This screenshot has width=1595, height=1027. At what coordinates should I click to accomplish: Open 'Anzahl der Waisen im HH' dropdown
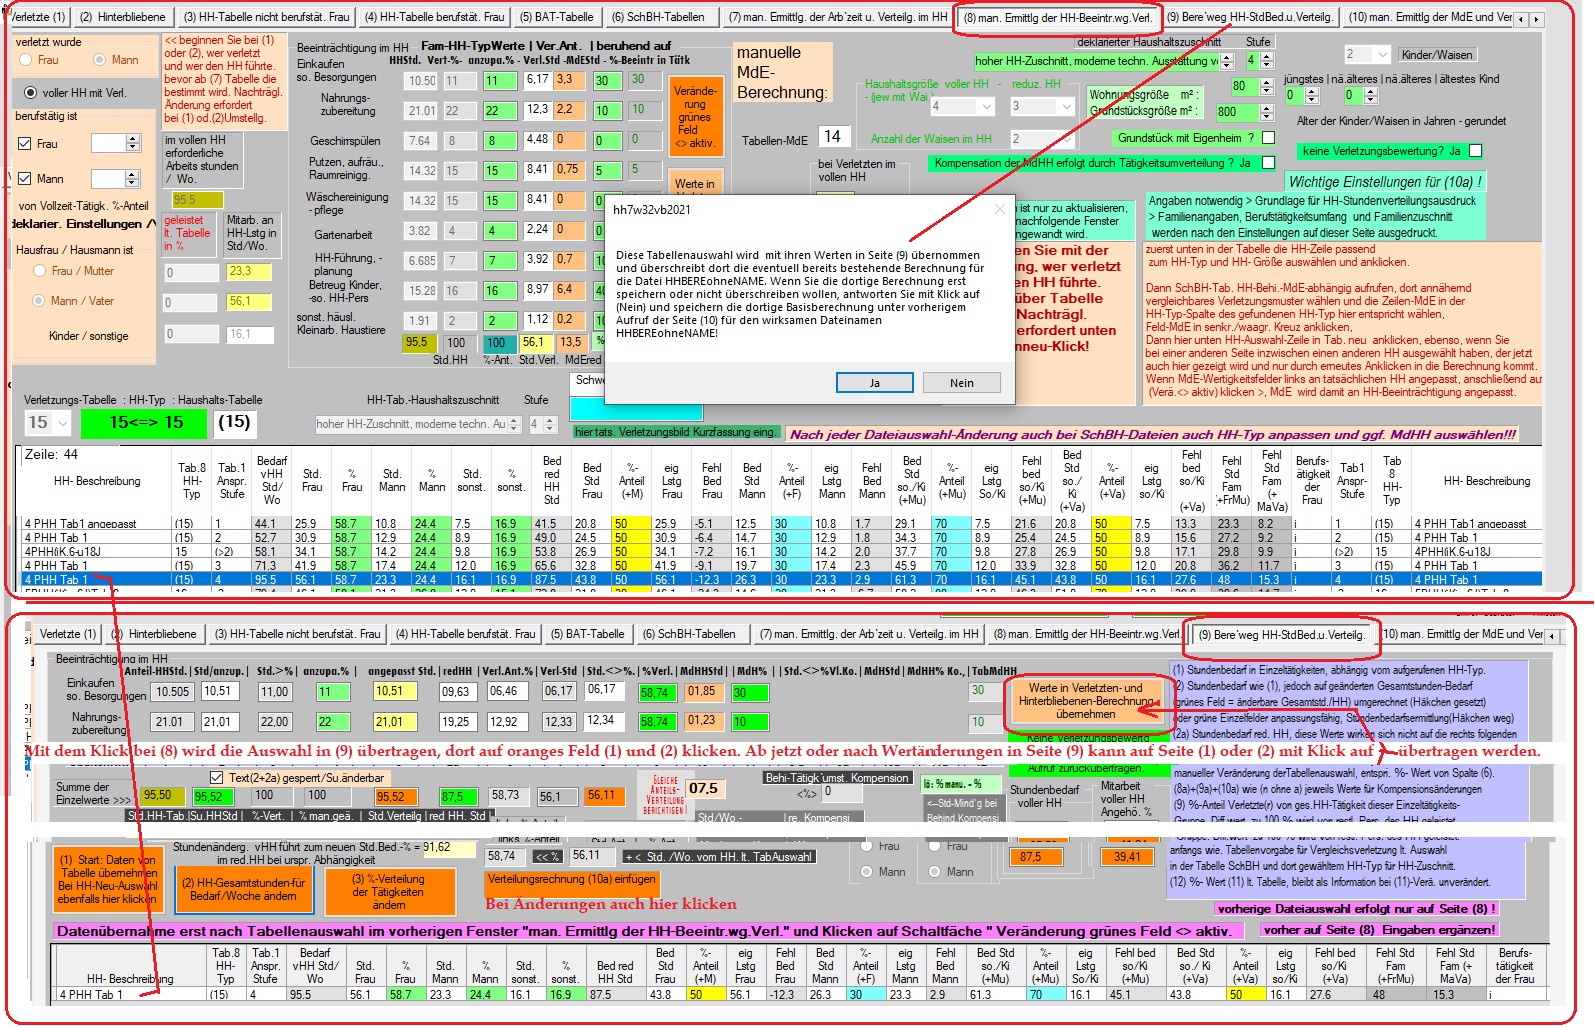pos(1065,139)
